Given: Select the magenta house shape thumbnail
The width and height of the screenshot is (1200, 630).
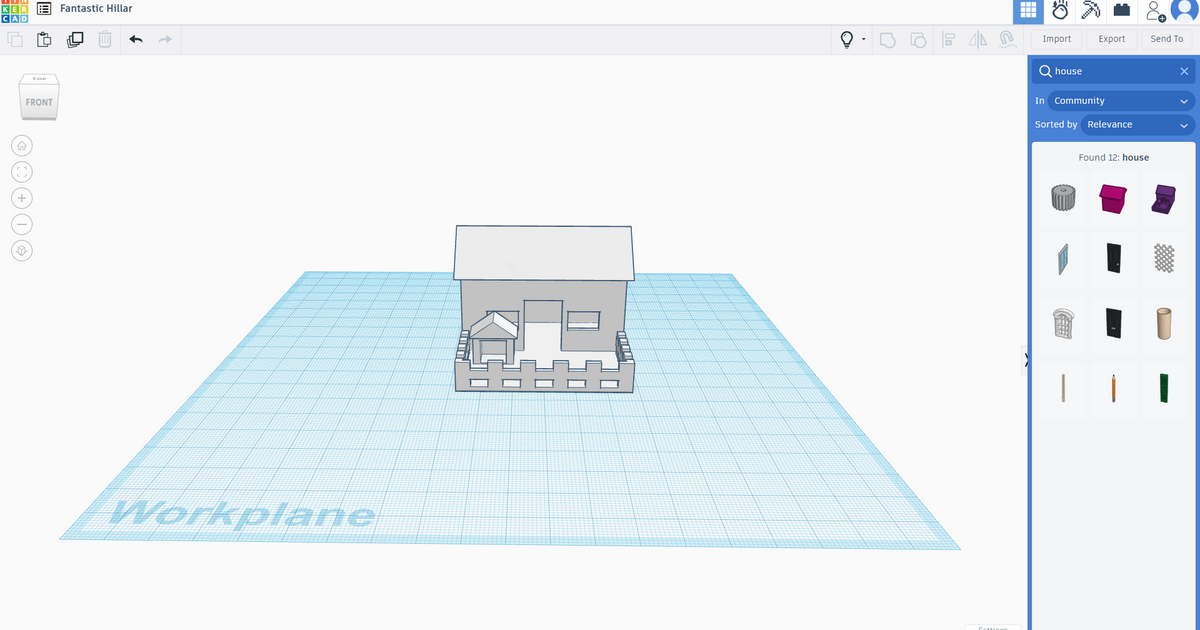Looking at the screenshot, I should 1113,198.
